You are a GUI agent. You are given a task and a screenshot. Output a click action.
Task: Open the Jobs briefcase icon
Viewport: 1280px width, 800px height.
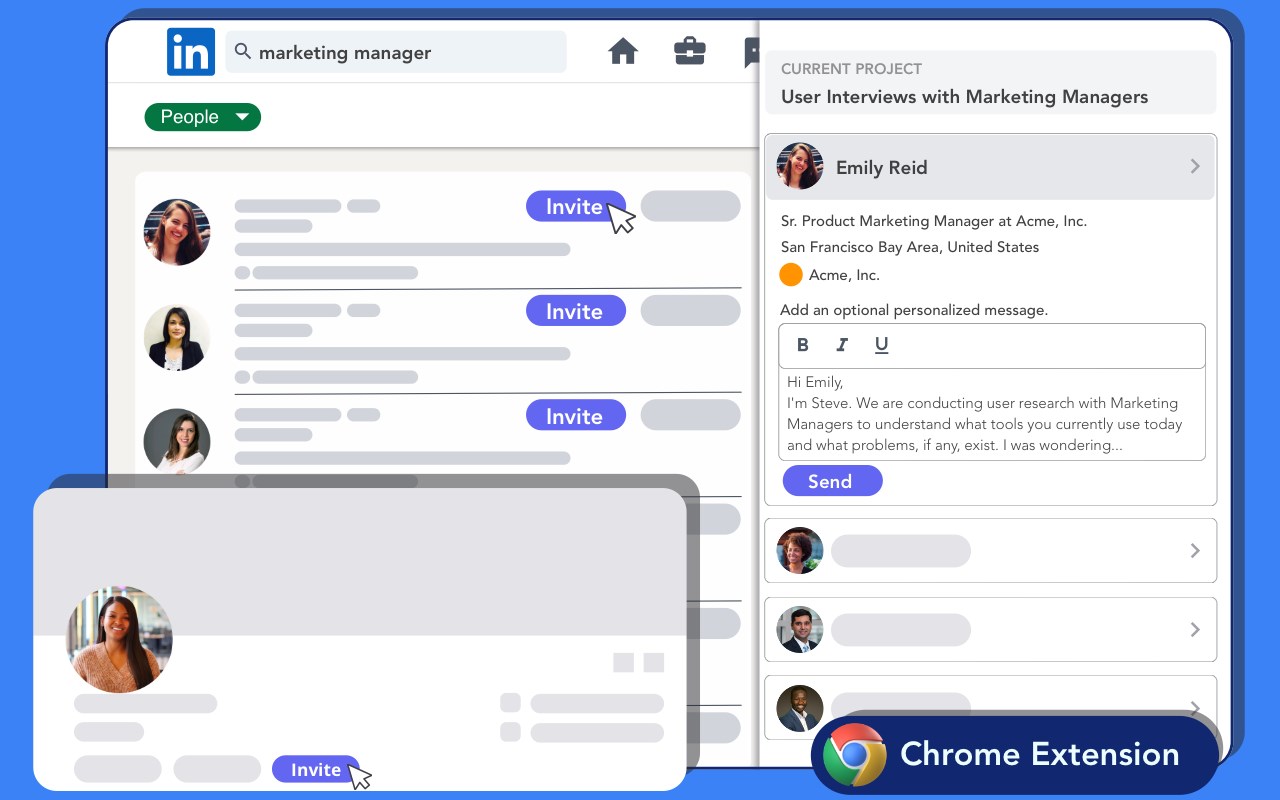690,51
